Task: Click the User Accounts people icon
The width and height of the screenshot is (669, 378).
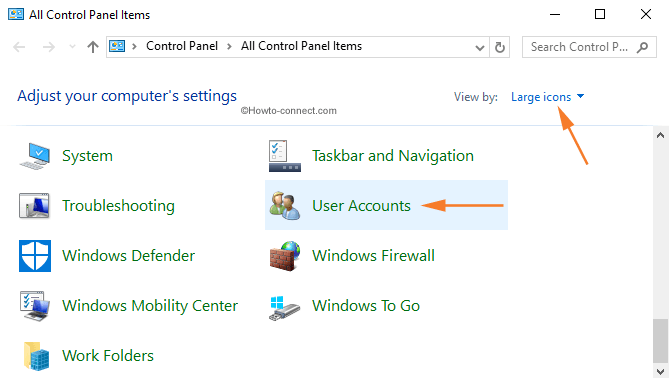Action: (x=285, y=206)
